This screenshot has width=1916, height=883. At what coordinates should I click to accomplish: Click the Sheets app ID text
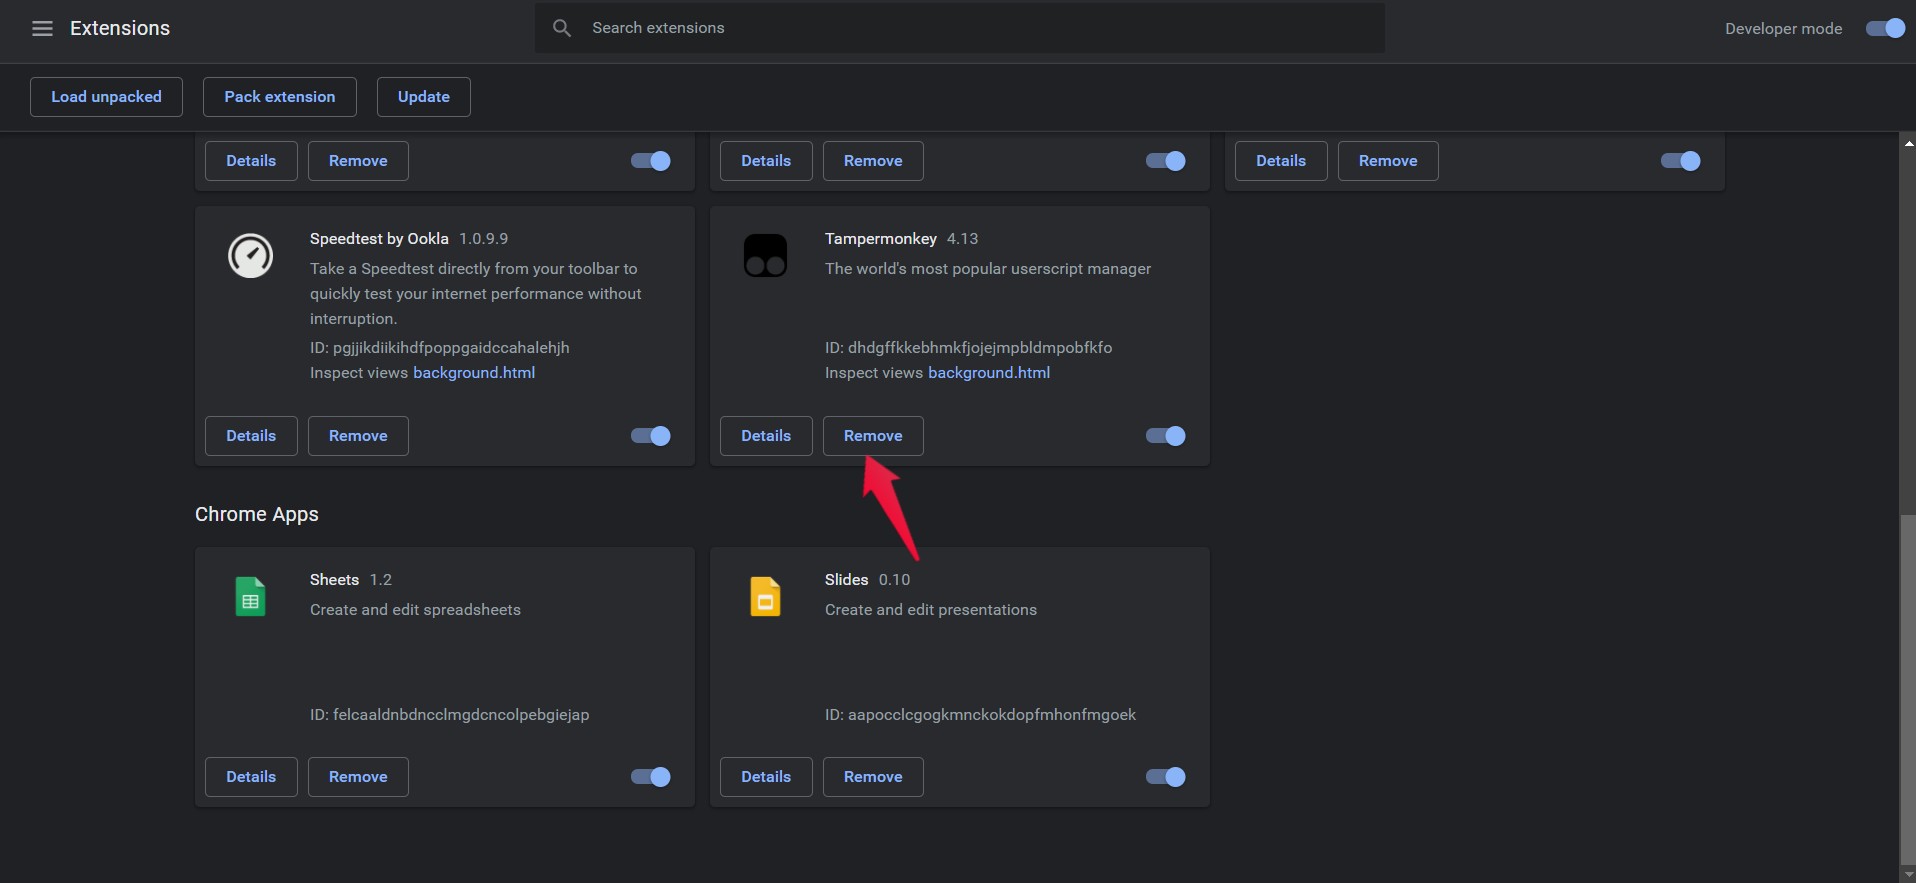tap(449, 715)
